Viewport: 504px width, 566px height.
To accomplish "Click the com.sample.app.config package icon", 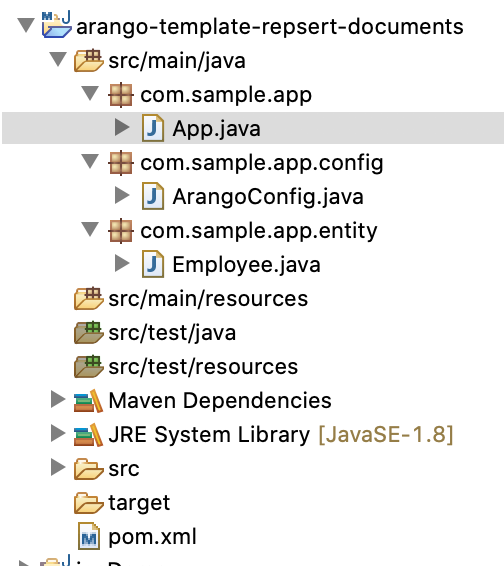I will click(121, 163).
